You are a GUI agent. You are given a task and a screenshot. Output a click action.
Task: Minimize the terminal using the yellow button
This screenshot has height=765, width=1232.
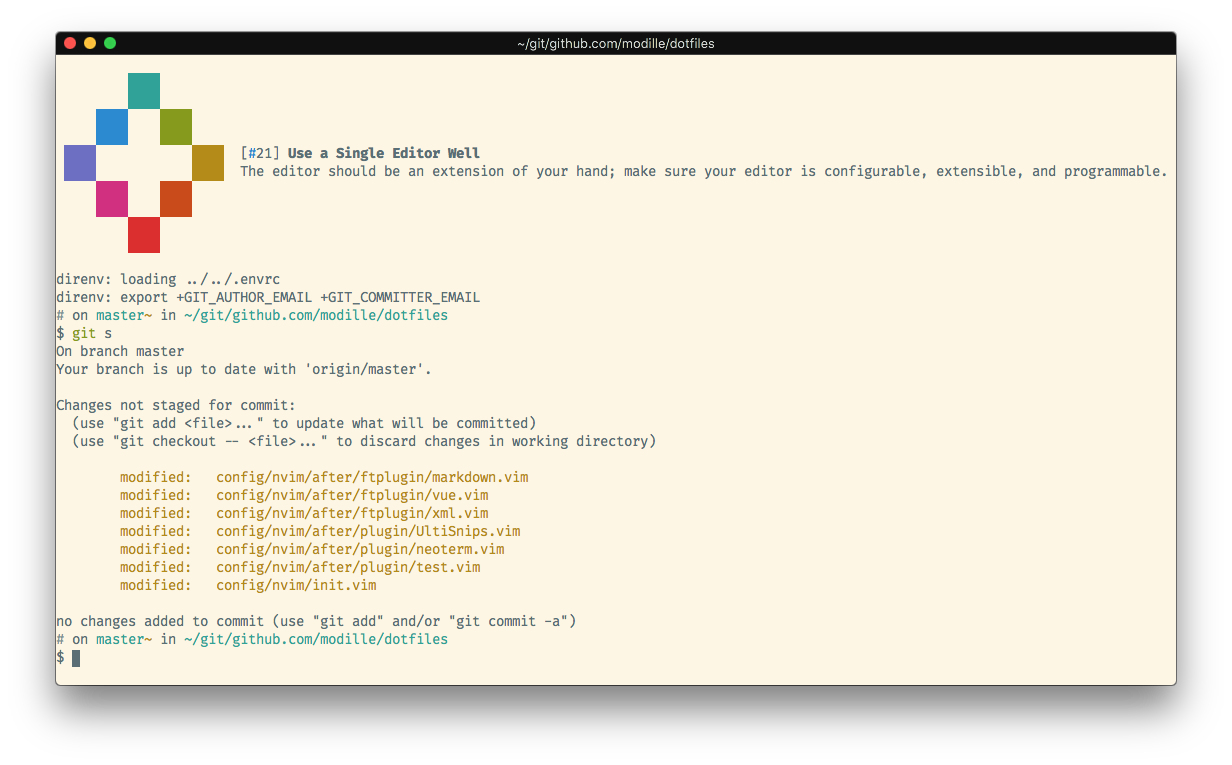pyautogui.click(x=90, y=43)
